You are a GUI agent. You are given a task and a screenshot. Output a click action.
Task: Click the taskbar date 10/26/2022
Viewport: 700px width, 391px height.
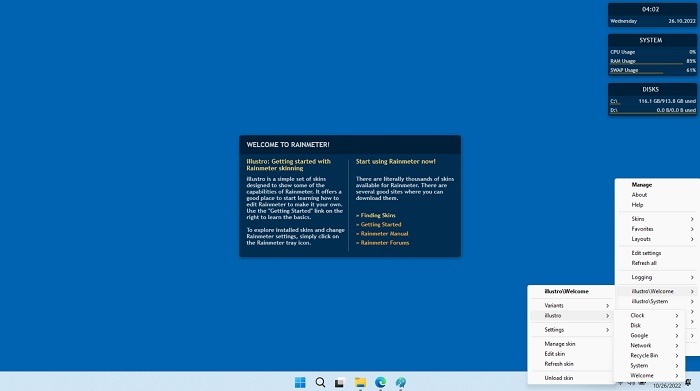tap(667, 386)
